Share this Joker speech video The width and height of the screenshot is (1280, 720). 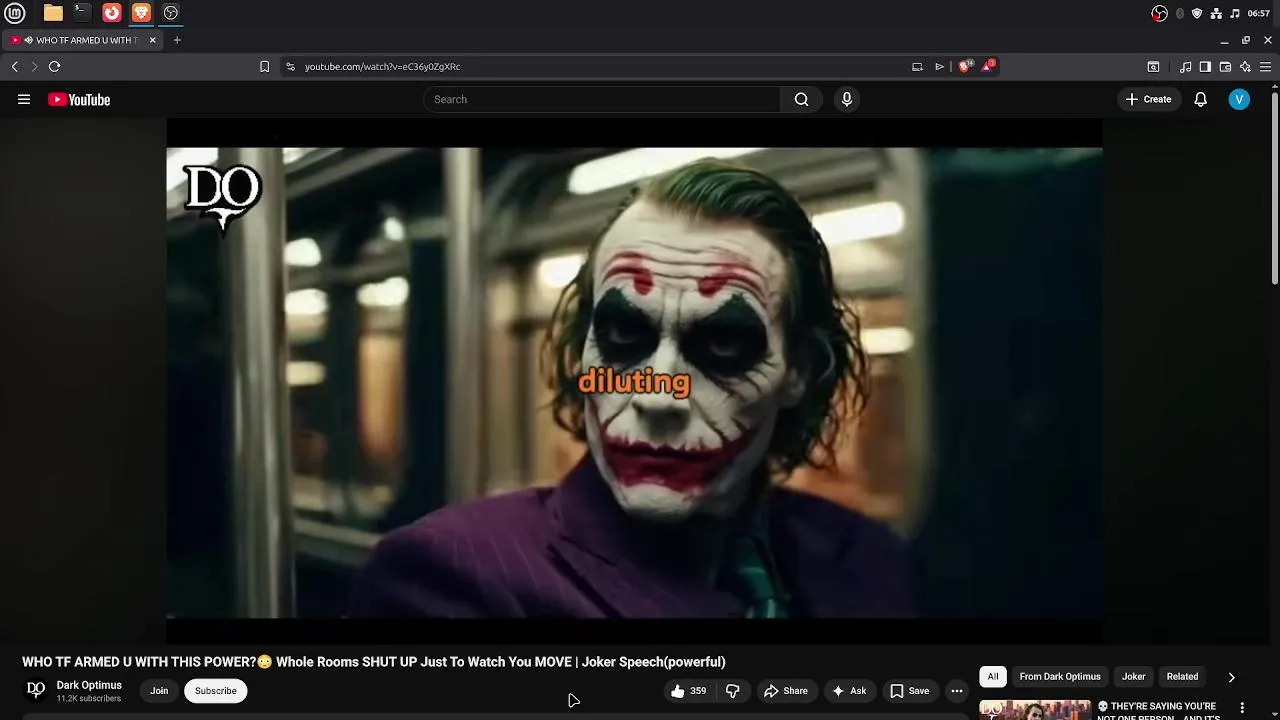(786, 691)
